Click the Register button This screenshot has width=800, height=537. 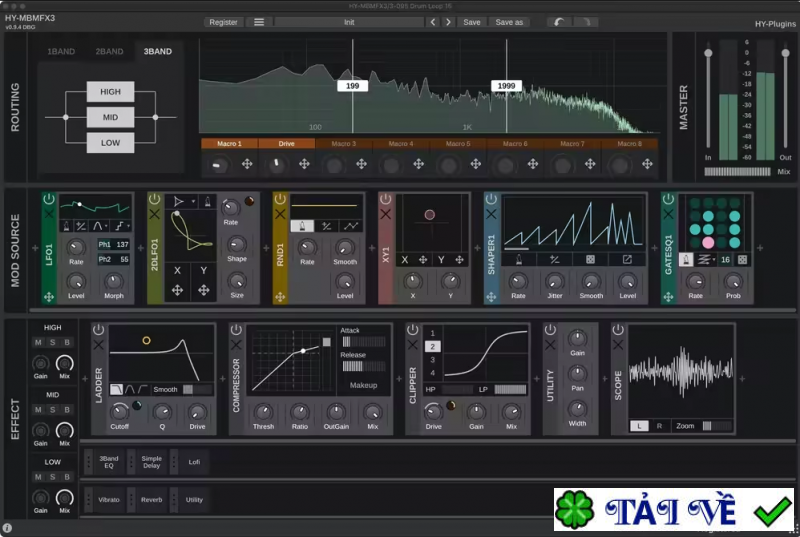(223, 22)
